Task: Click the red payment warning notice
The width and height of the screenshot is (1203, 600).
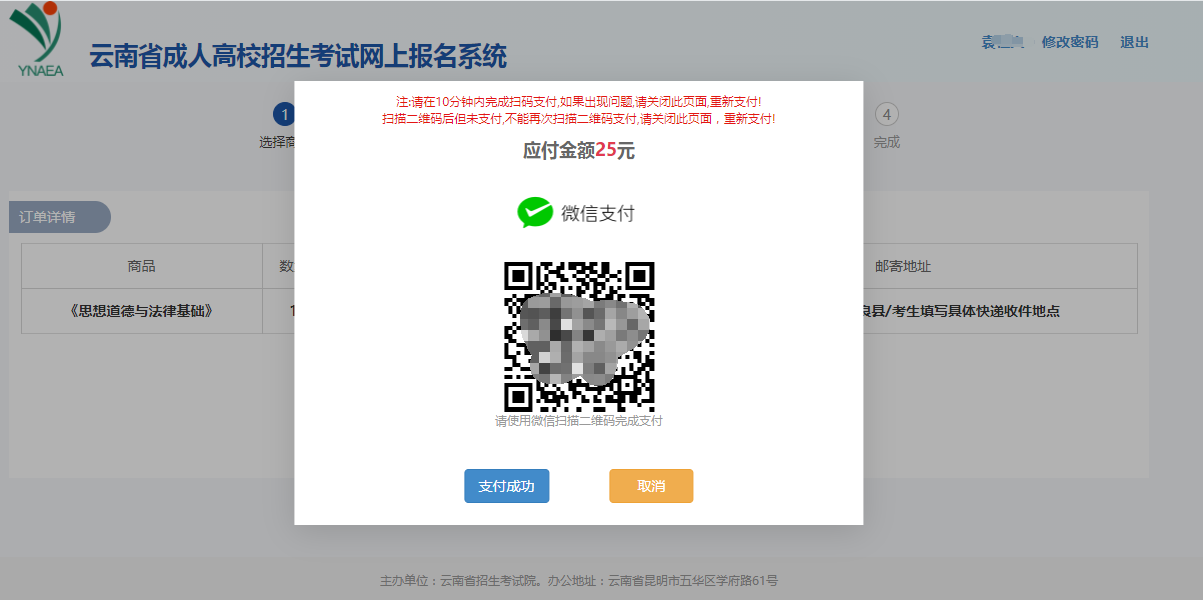Action: pyautogui.click(x=578, y=111)
